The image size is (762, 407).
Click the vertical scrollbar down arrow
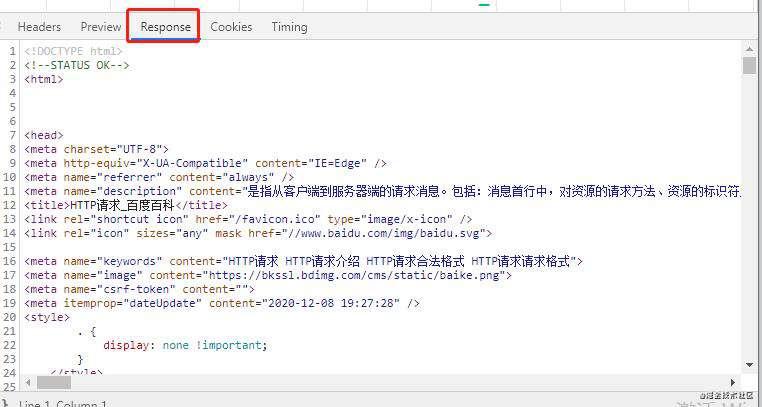(749, 364)
